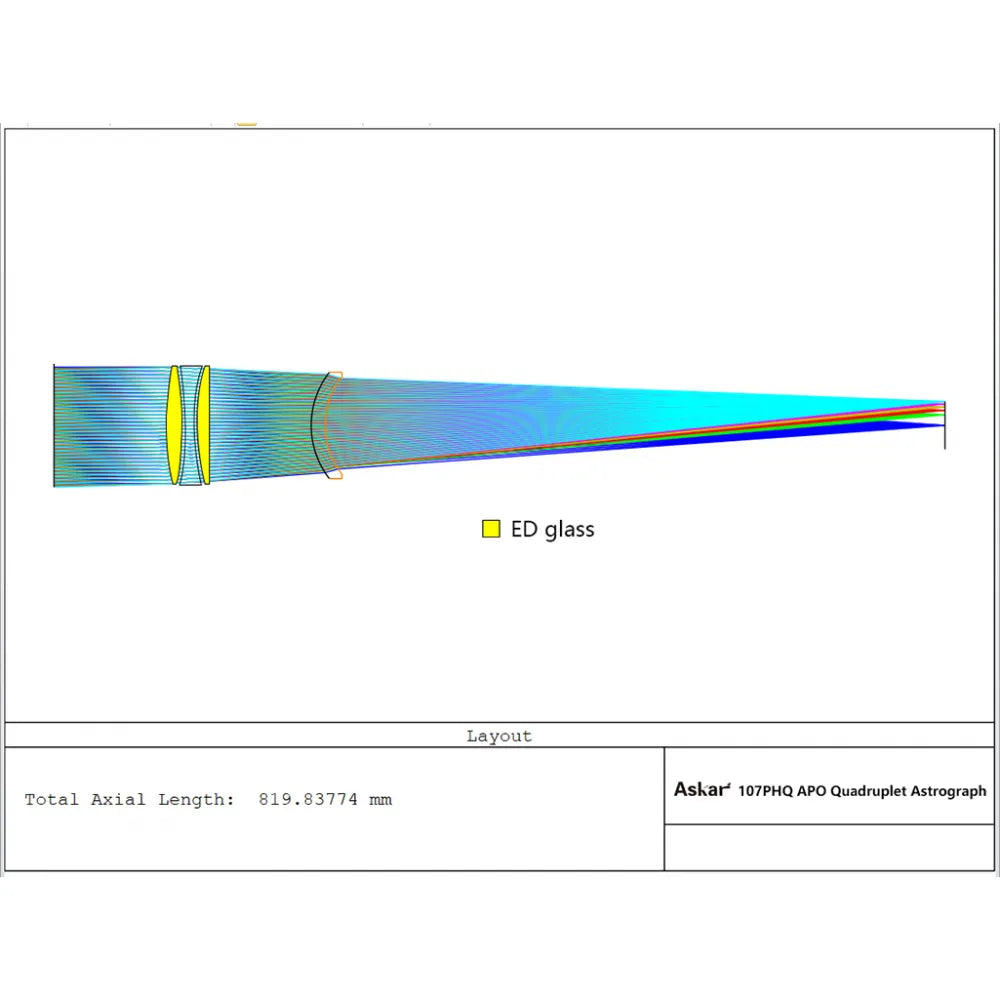
Task: Pick the second yellow ED lens element
Action: click(x=205, y=425)
